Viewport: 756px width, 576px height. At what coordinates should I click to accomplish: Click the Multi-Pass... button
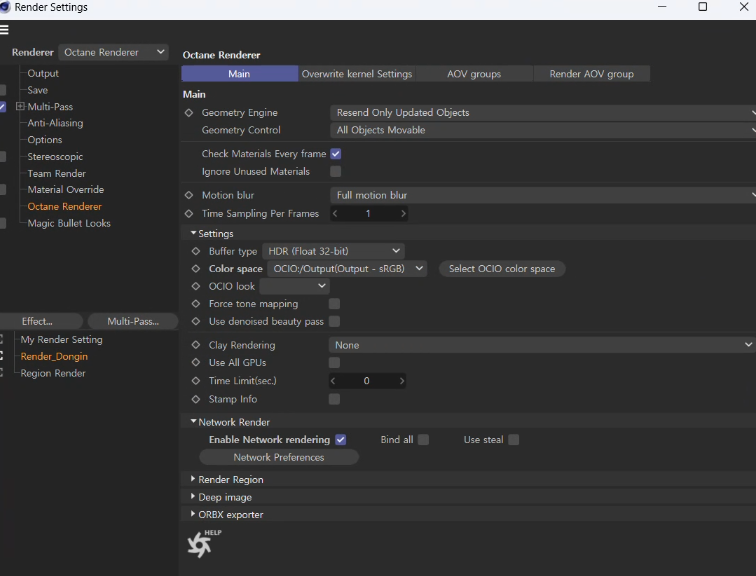pos(133,321)
